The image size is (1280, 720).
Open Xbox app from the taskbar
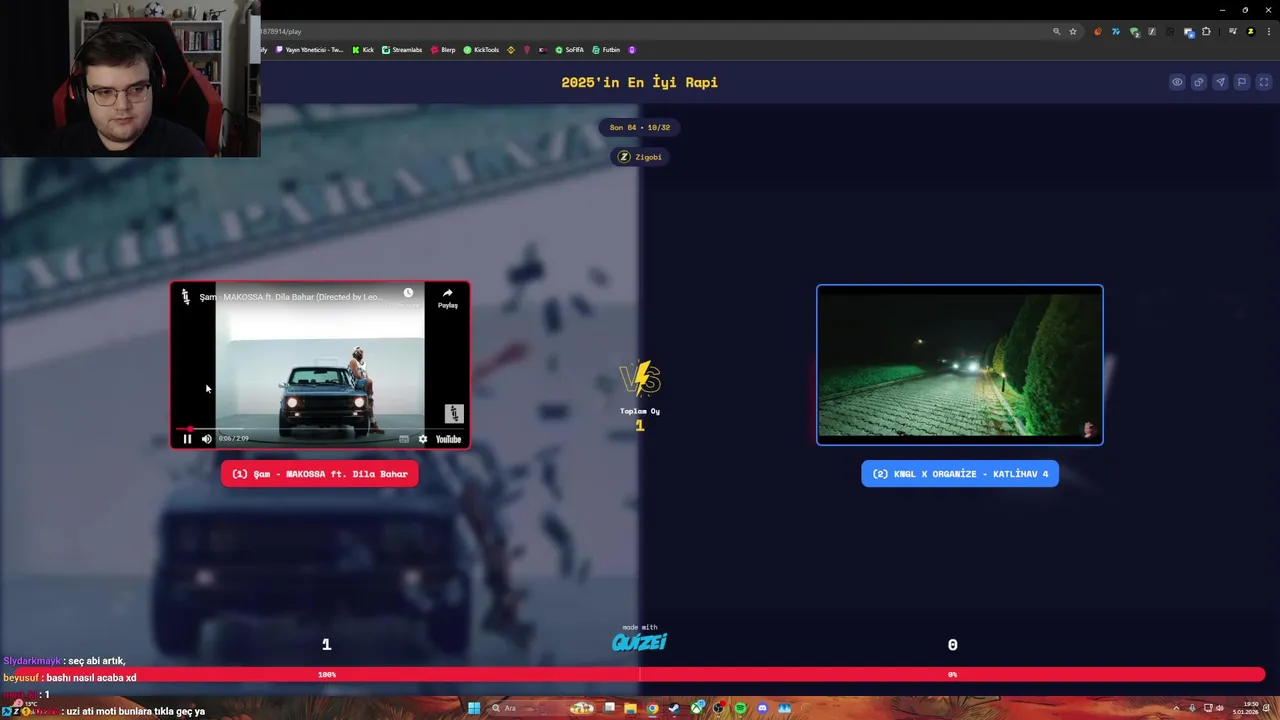[697, 708]
